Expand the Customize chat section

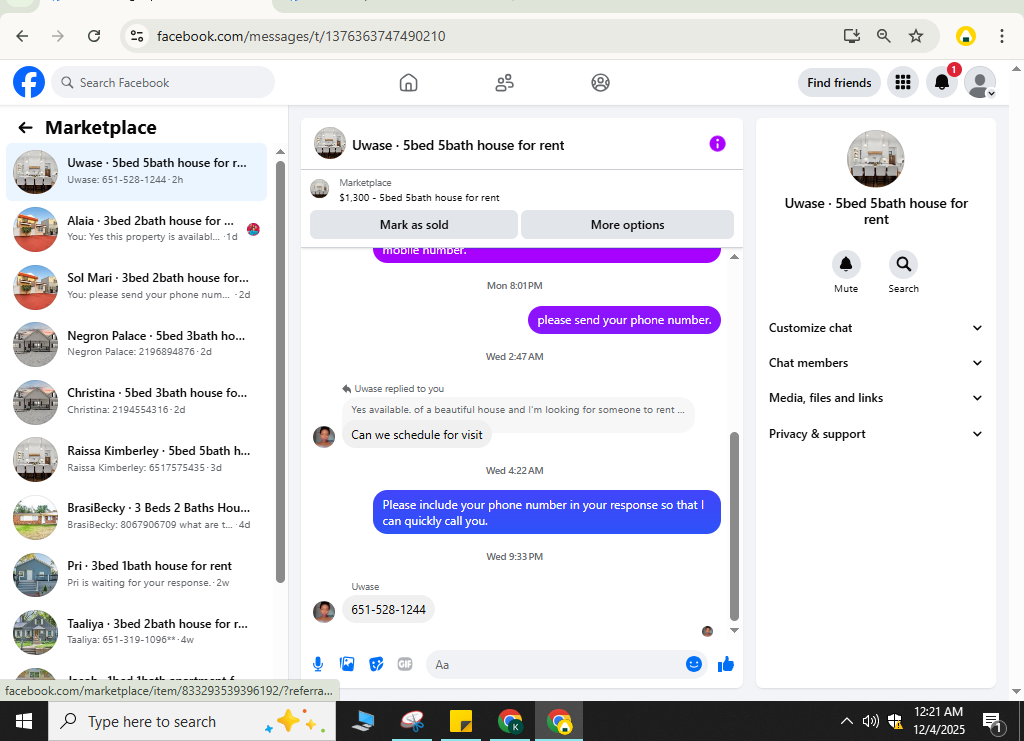(875, 328)
